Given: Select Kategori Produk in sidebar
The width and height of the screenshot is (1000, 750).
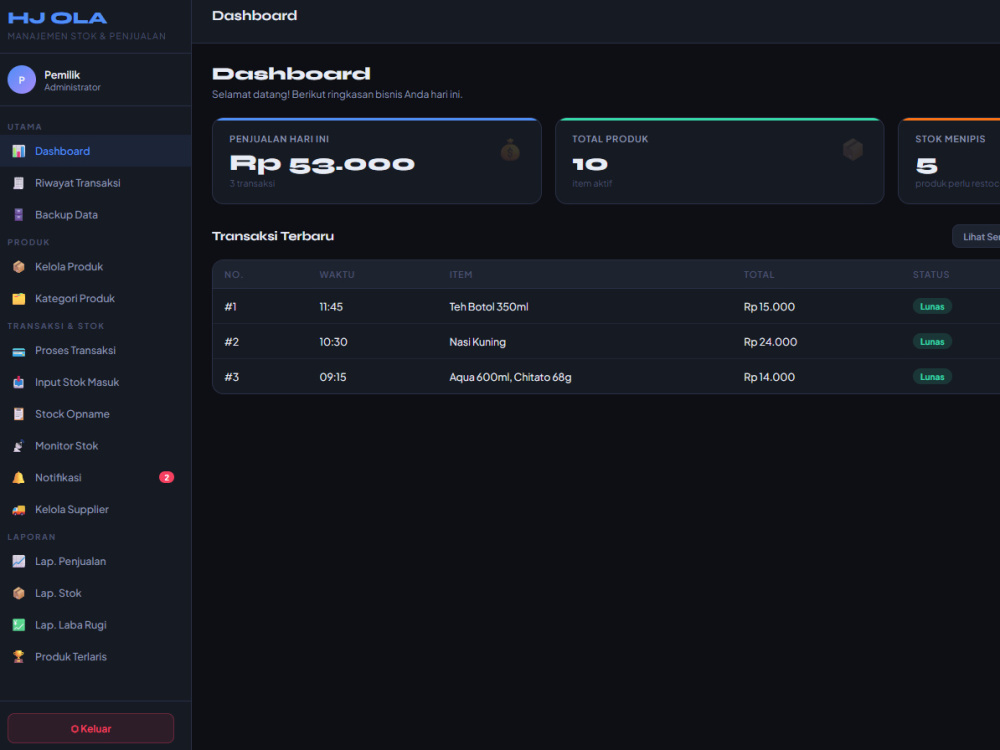Looking at the screenshot, I should [96, 298].
